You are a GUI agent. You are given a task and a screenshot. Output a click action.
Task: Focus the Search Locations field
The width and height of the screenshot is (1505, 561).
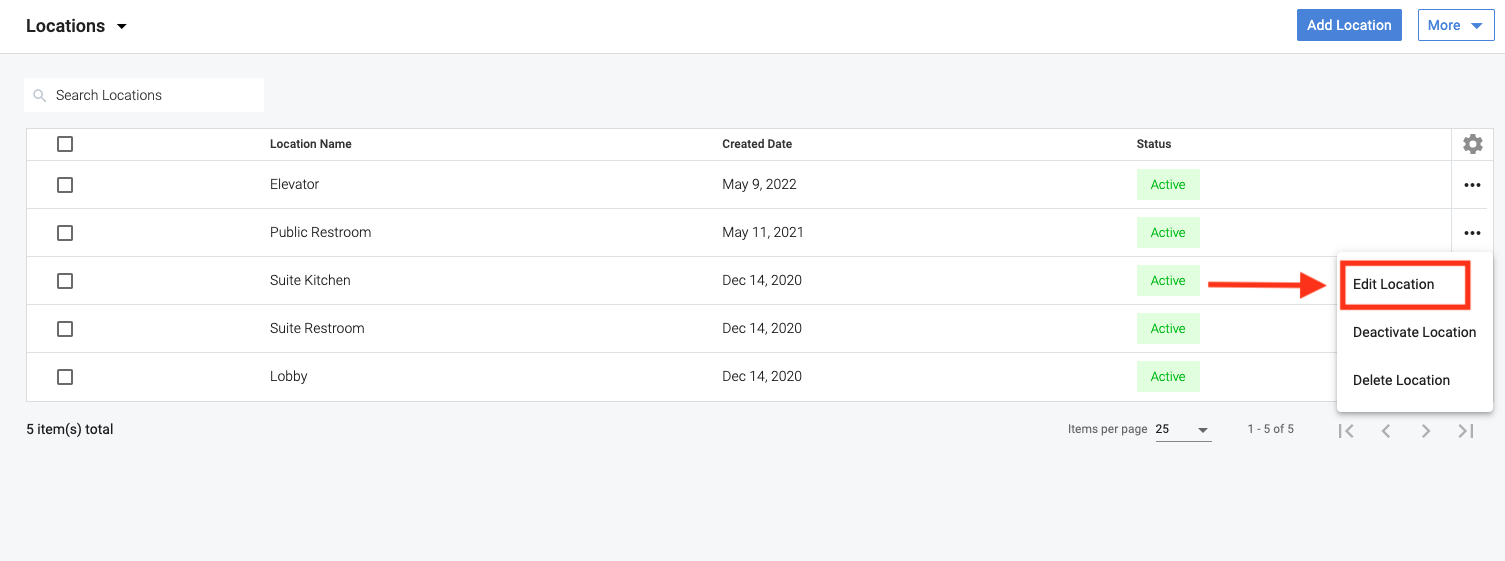[x=150, y=96]
